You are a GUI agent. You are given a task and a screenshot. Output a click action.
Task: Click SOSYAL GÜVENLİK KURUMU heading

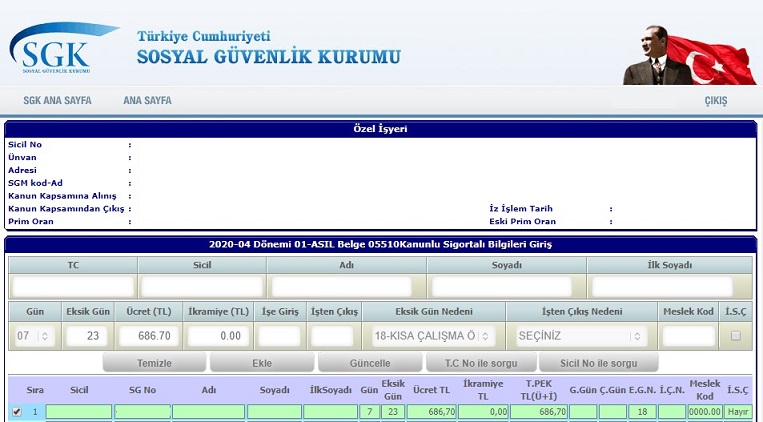[269, 57]
